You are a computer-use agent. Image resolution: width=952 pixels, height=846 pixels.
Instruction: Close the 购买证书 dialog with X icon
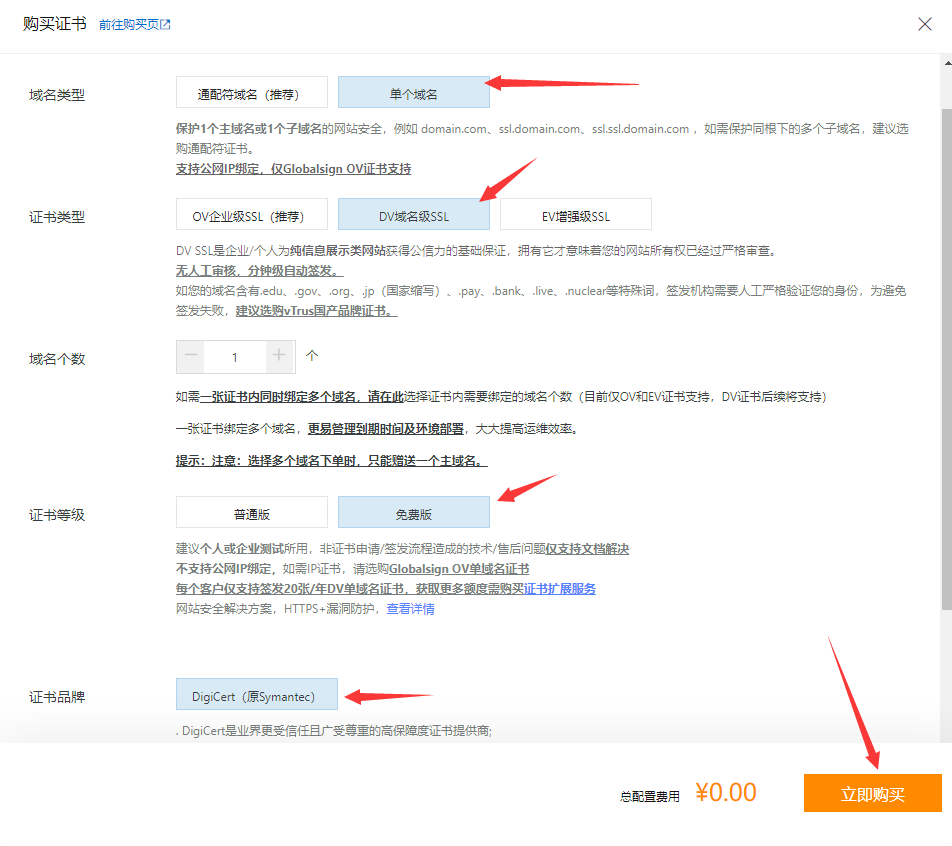[924, 24]
